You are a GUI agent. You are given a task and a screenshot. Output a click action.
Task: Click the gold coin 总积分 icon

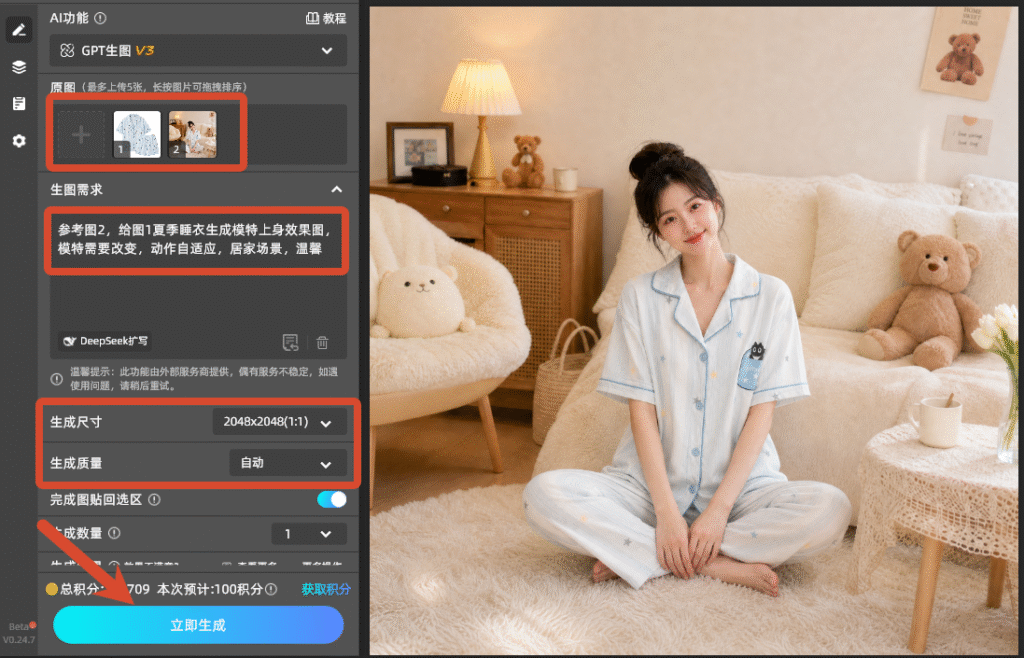pos(52,589)
